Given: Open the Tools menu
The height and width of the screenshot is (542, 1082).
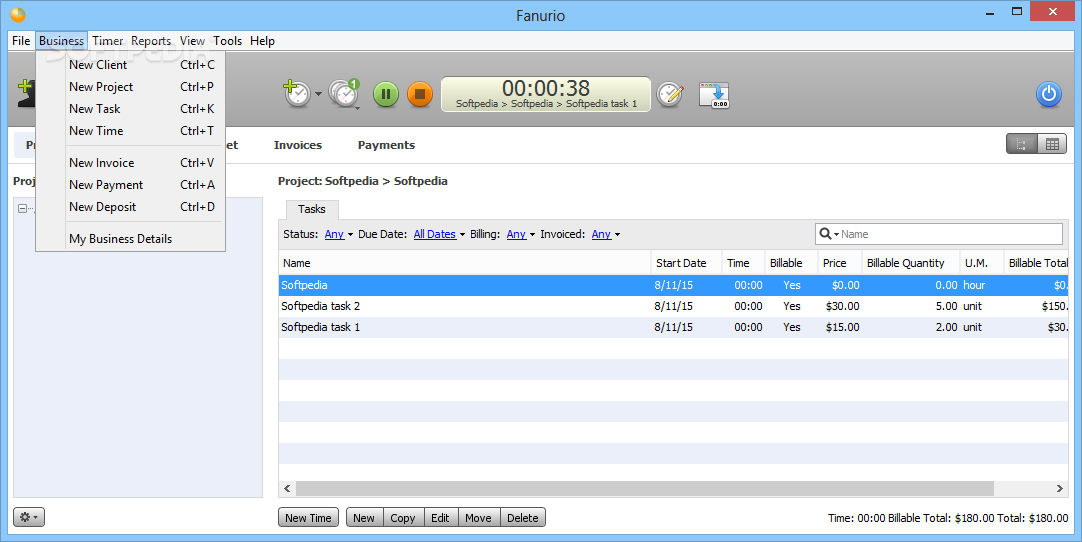Looking at the screenshot, I should [x=227, y=41].
